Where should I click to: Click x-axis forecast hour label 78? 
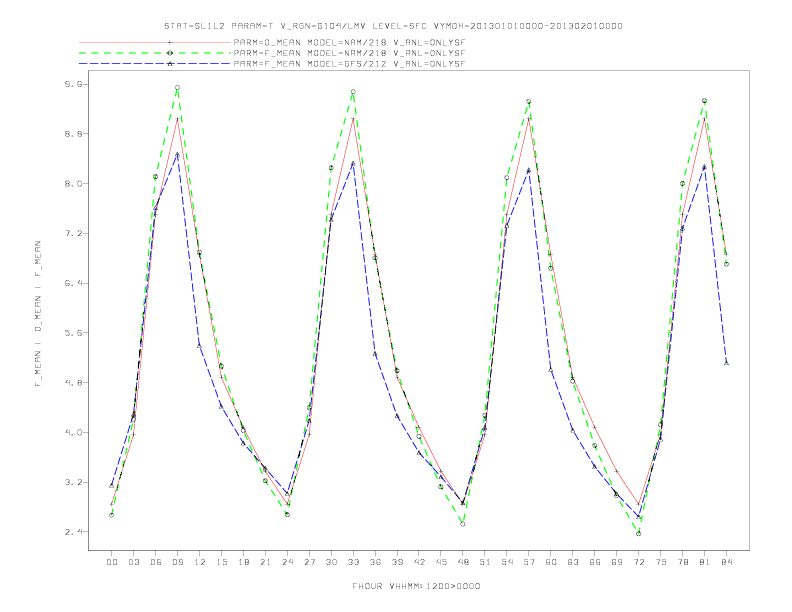(682, 562)
